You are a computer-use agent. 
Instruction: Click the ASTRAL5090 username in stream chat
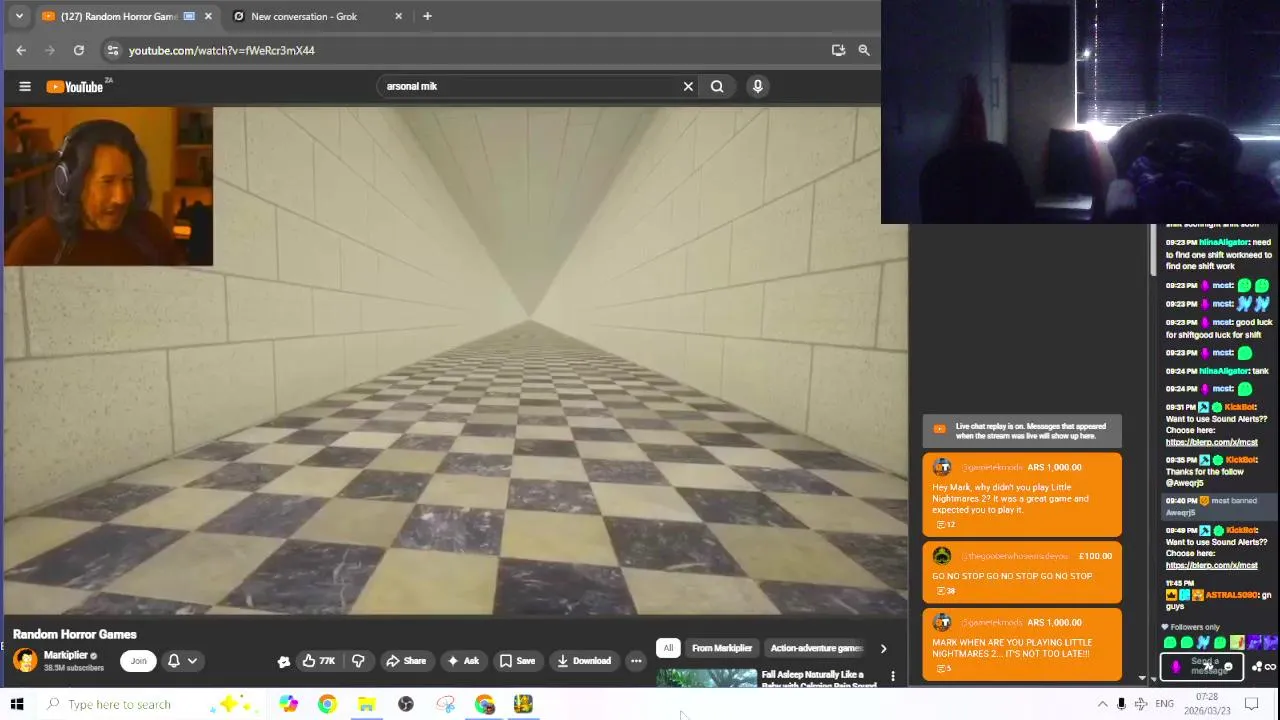pyautogui.click(x=1229, y=595)
